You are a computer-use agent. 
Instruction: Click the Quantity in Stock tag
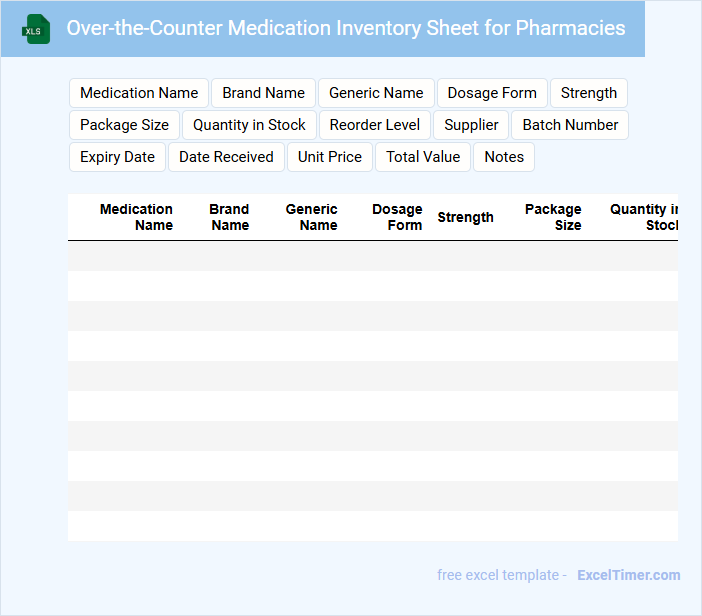pos(249,125)
